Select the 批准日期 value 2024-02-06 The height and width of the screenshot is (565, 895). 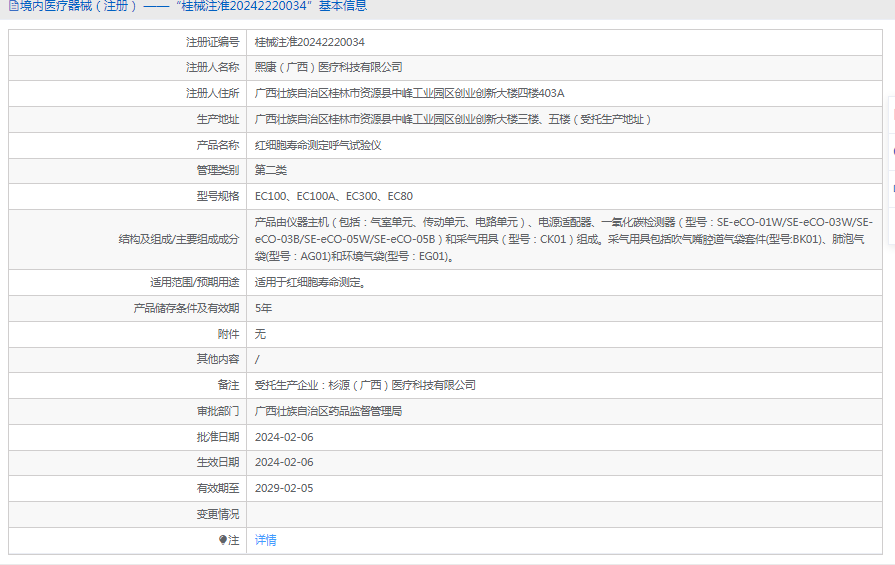(x=284, y=437)
